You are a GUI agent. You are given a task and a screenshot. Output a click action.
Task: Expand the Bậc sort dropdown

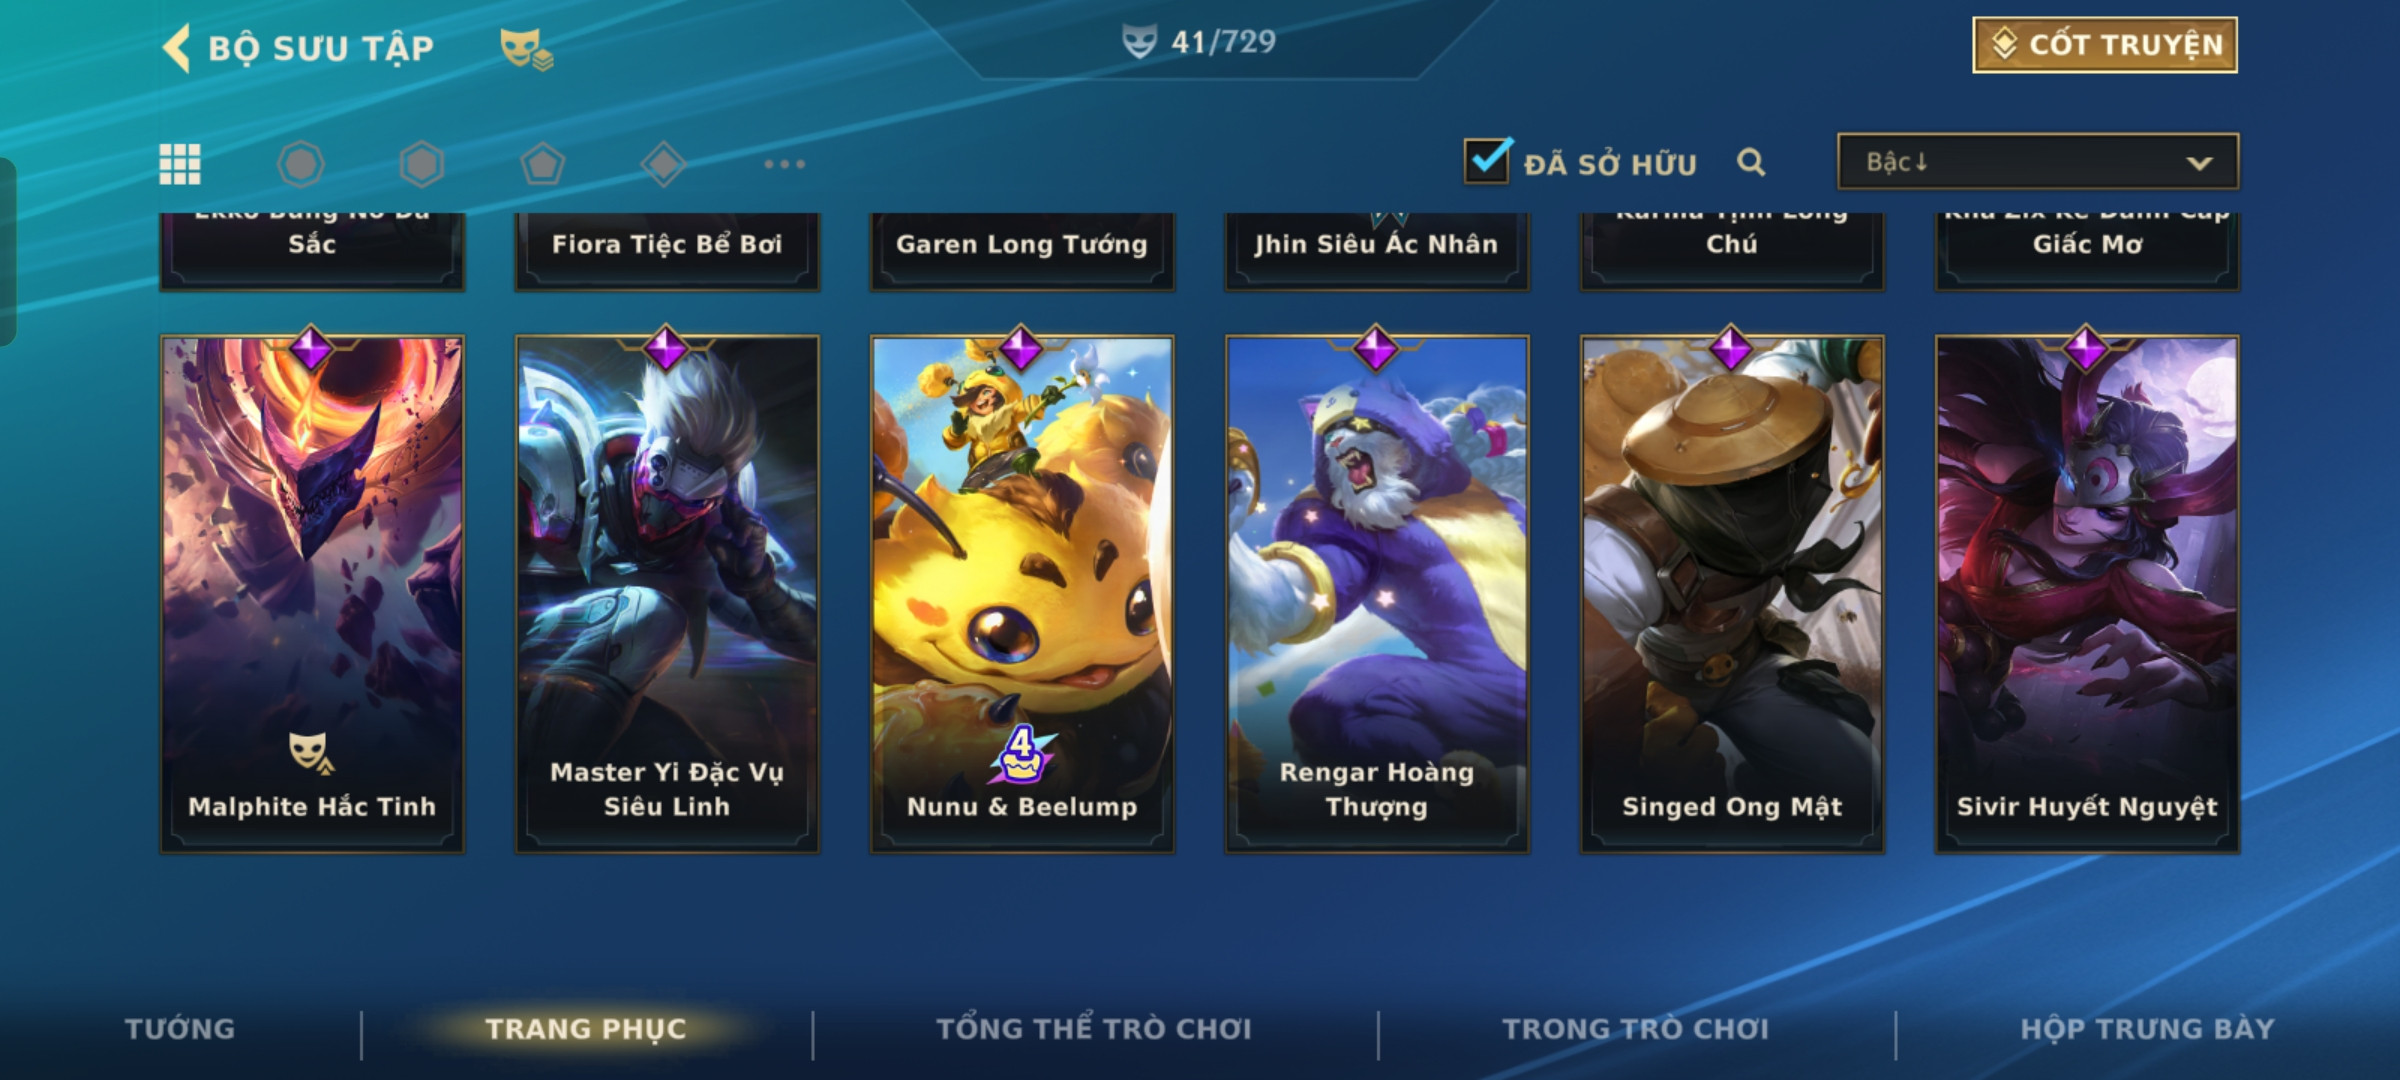pos(2038,161)
